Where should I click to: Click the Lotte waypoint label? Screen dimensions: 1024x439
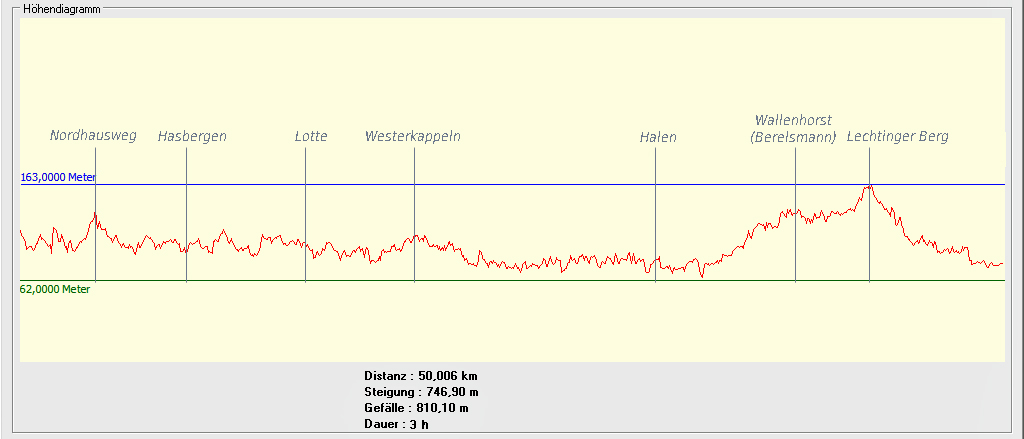pyautogui.click(x=310, y=136)
